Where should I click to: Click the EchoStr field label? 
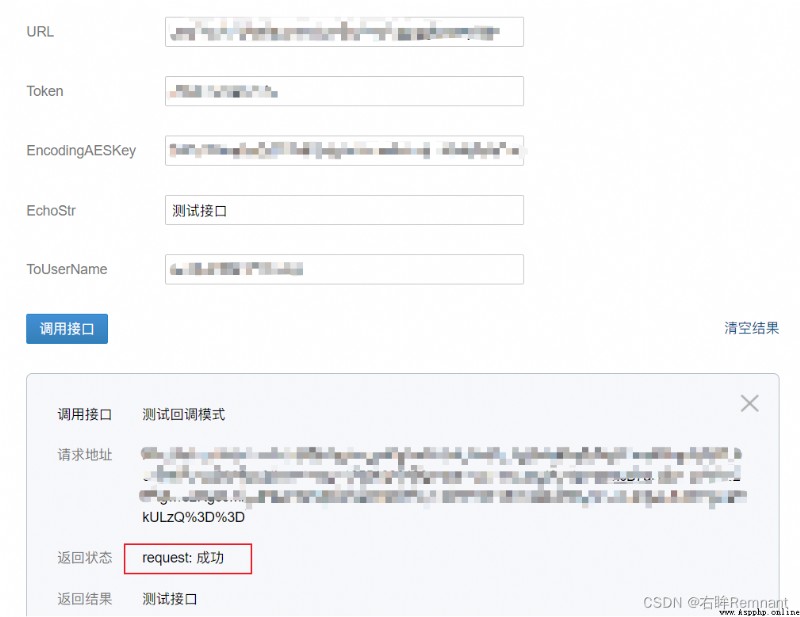click(51, 210)
